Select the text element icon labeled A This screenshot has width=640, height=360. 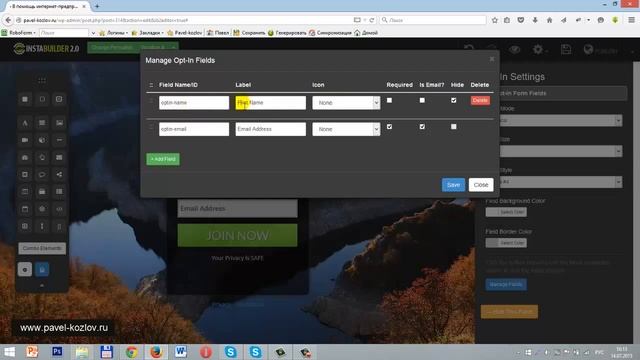[x=25, y=123]
